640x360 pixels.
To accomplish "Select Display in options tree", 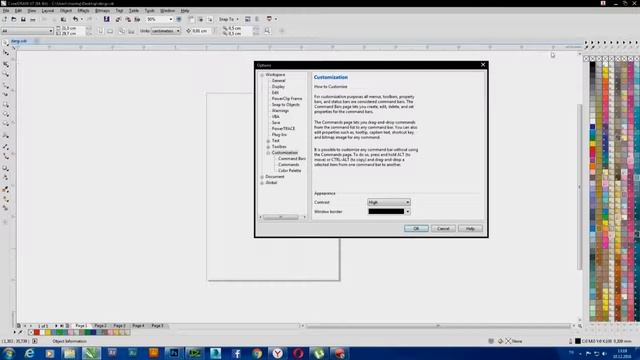I will point(278,87).
